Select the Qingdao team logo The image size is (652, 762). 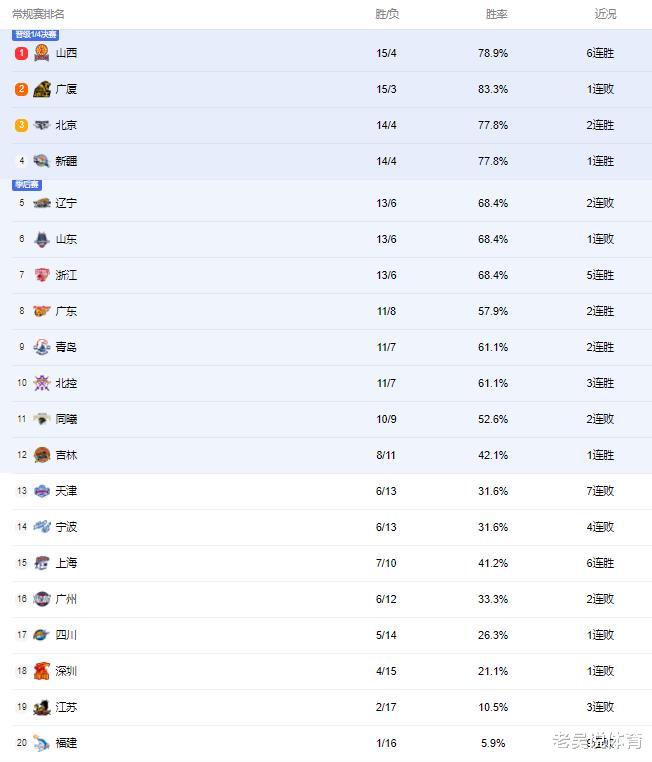pyautogui.click(x=42, y=347)
